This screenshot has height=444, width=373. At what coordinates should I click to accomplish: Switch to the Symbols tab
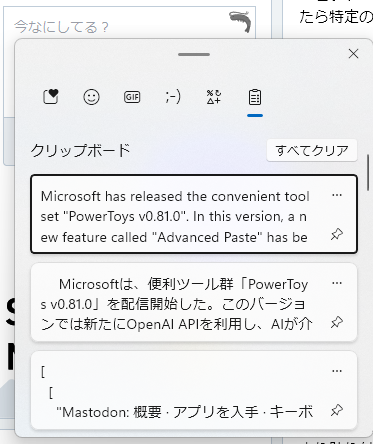tap(214, 97)
